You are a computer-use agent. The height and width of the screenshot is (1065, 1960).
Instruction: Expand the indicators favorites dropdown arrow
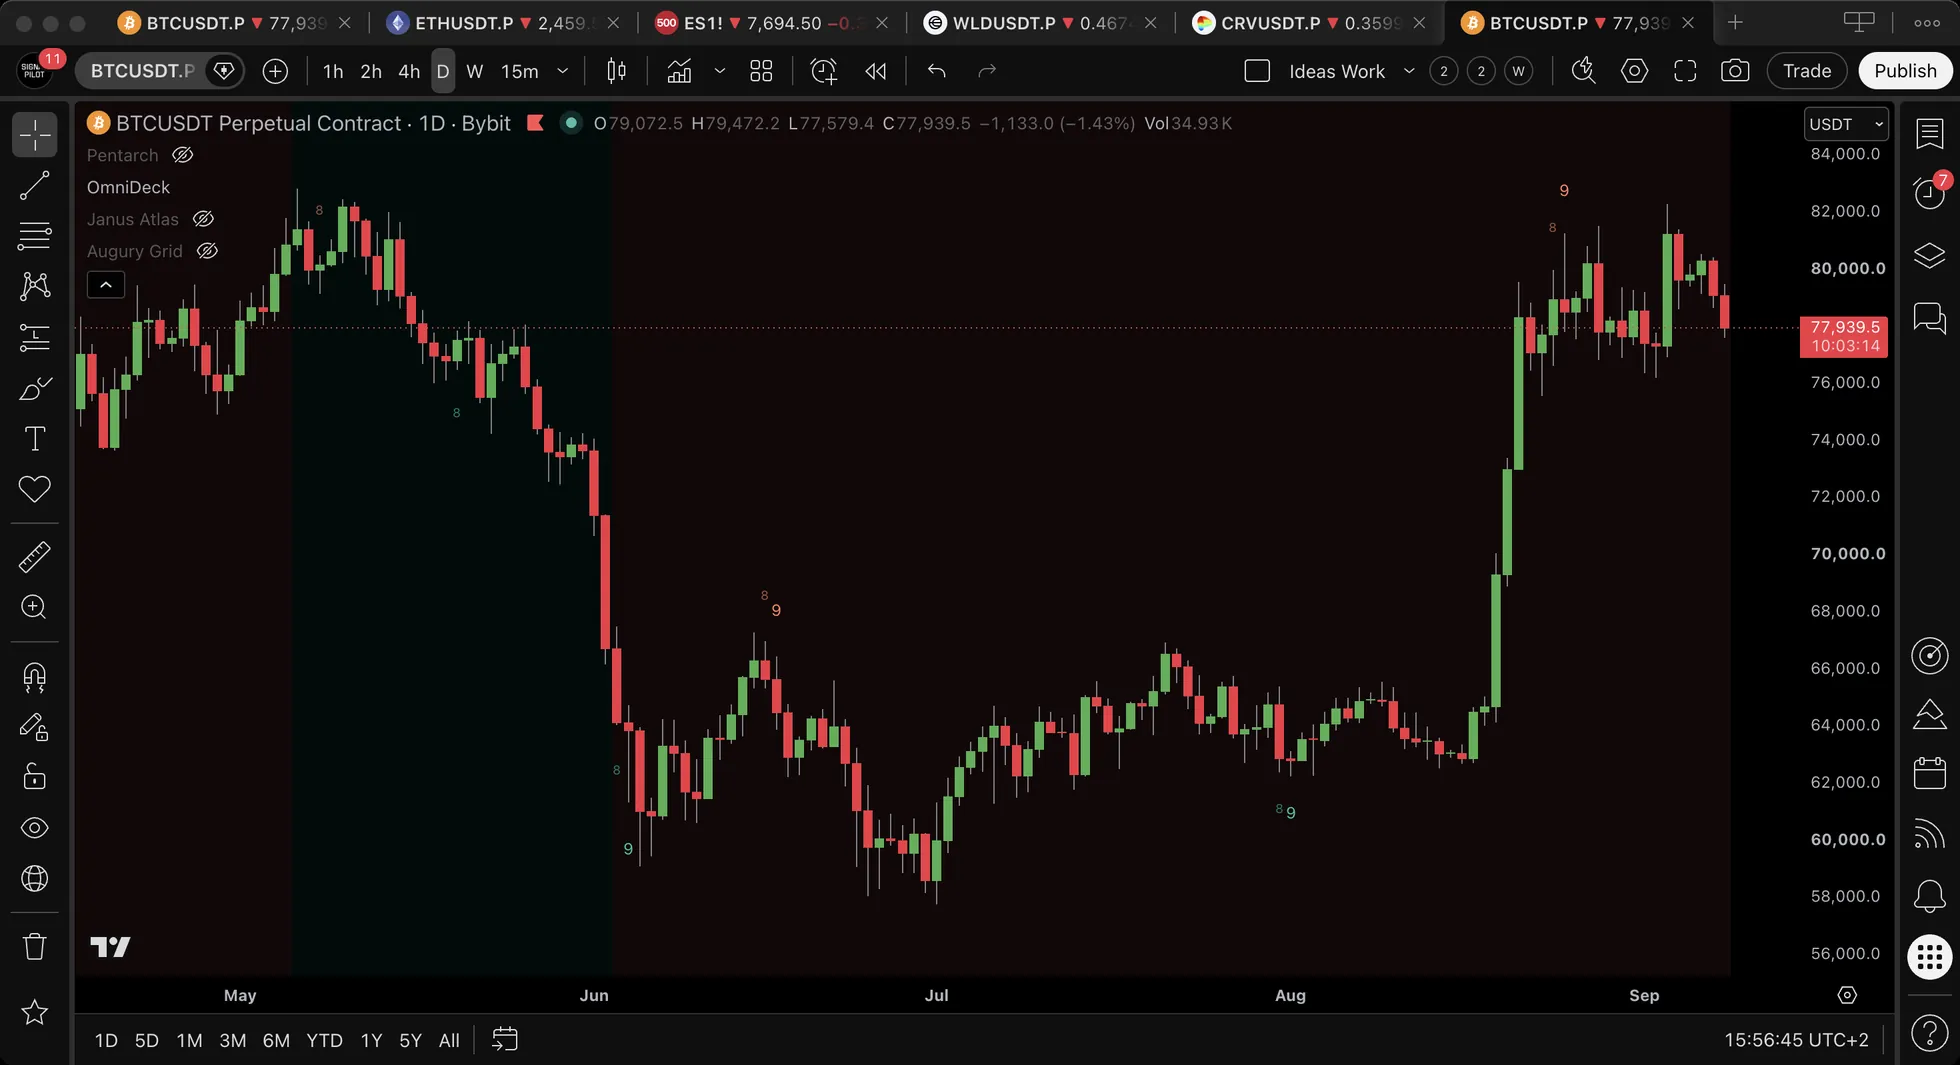pyautogui.click(x=719, y=71)
